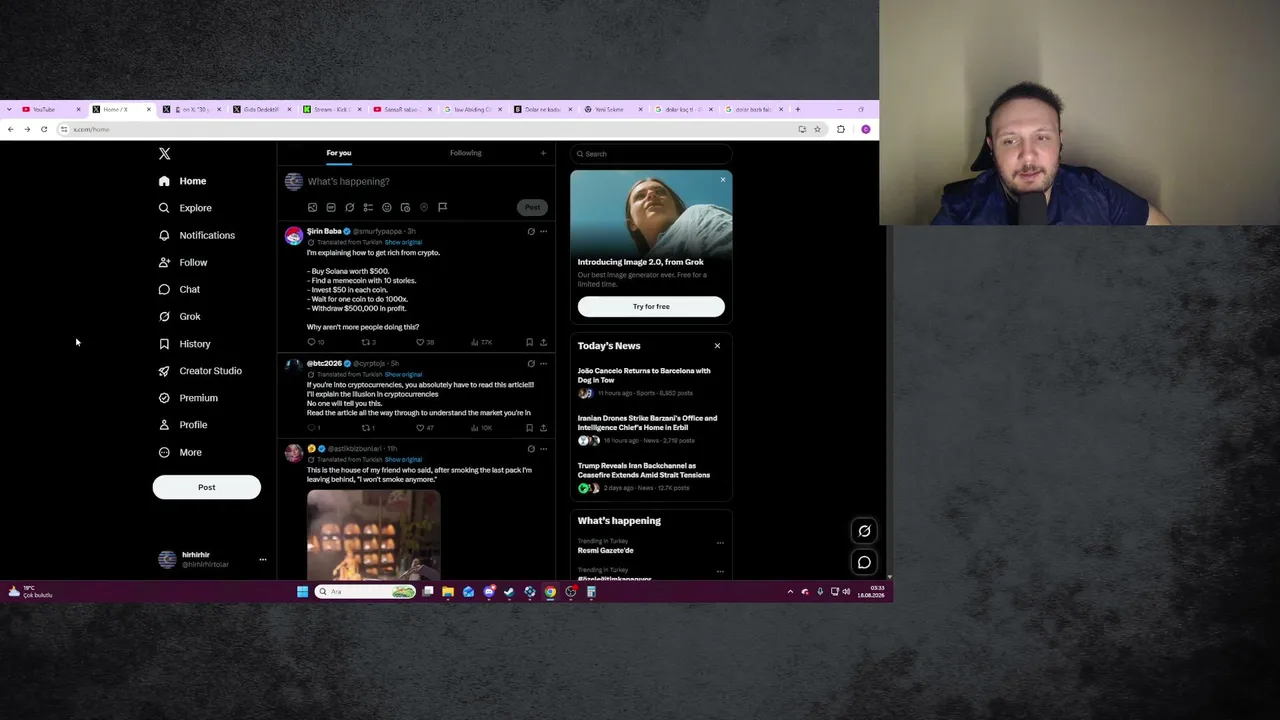This screenshot has width=1280, height=720.
Task: Switch to the YouTube browser tab
Action: click(51, 109)
